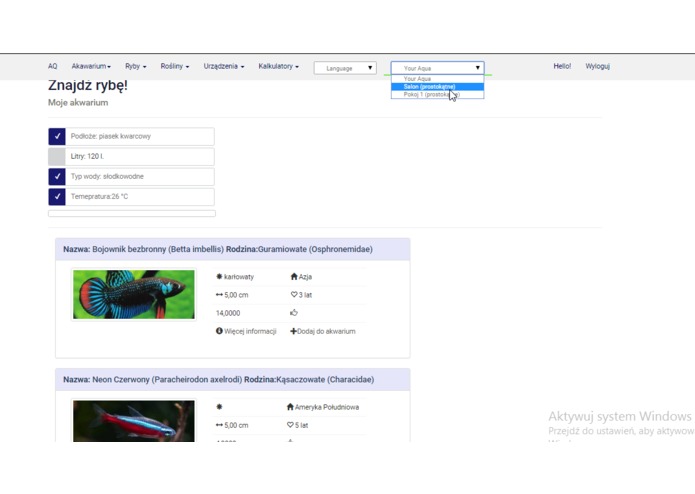Click thumbs-up icon on Bojownik card
695x494 pixels.
click(294, 313)
